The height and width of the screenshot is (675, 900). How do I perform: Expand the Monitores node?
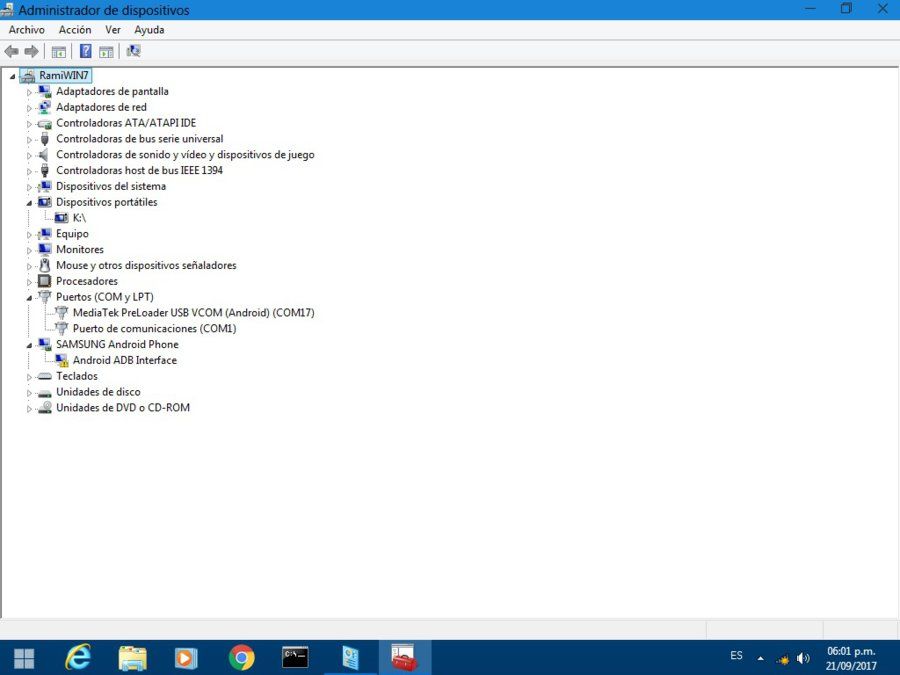pos(29,250)
